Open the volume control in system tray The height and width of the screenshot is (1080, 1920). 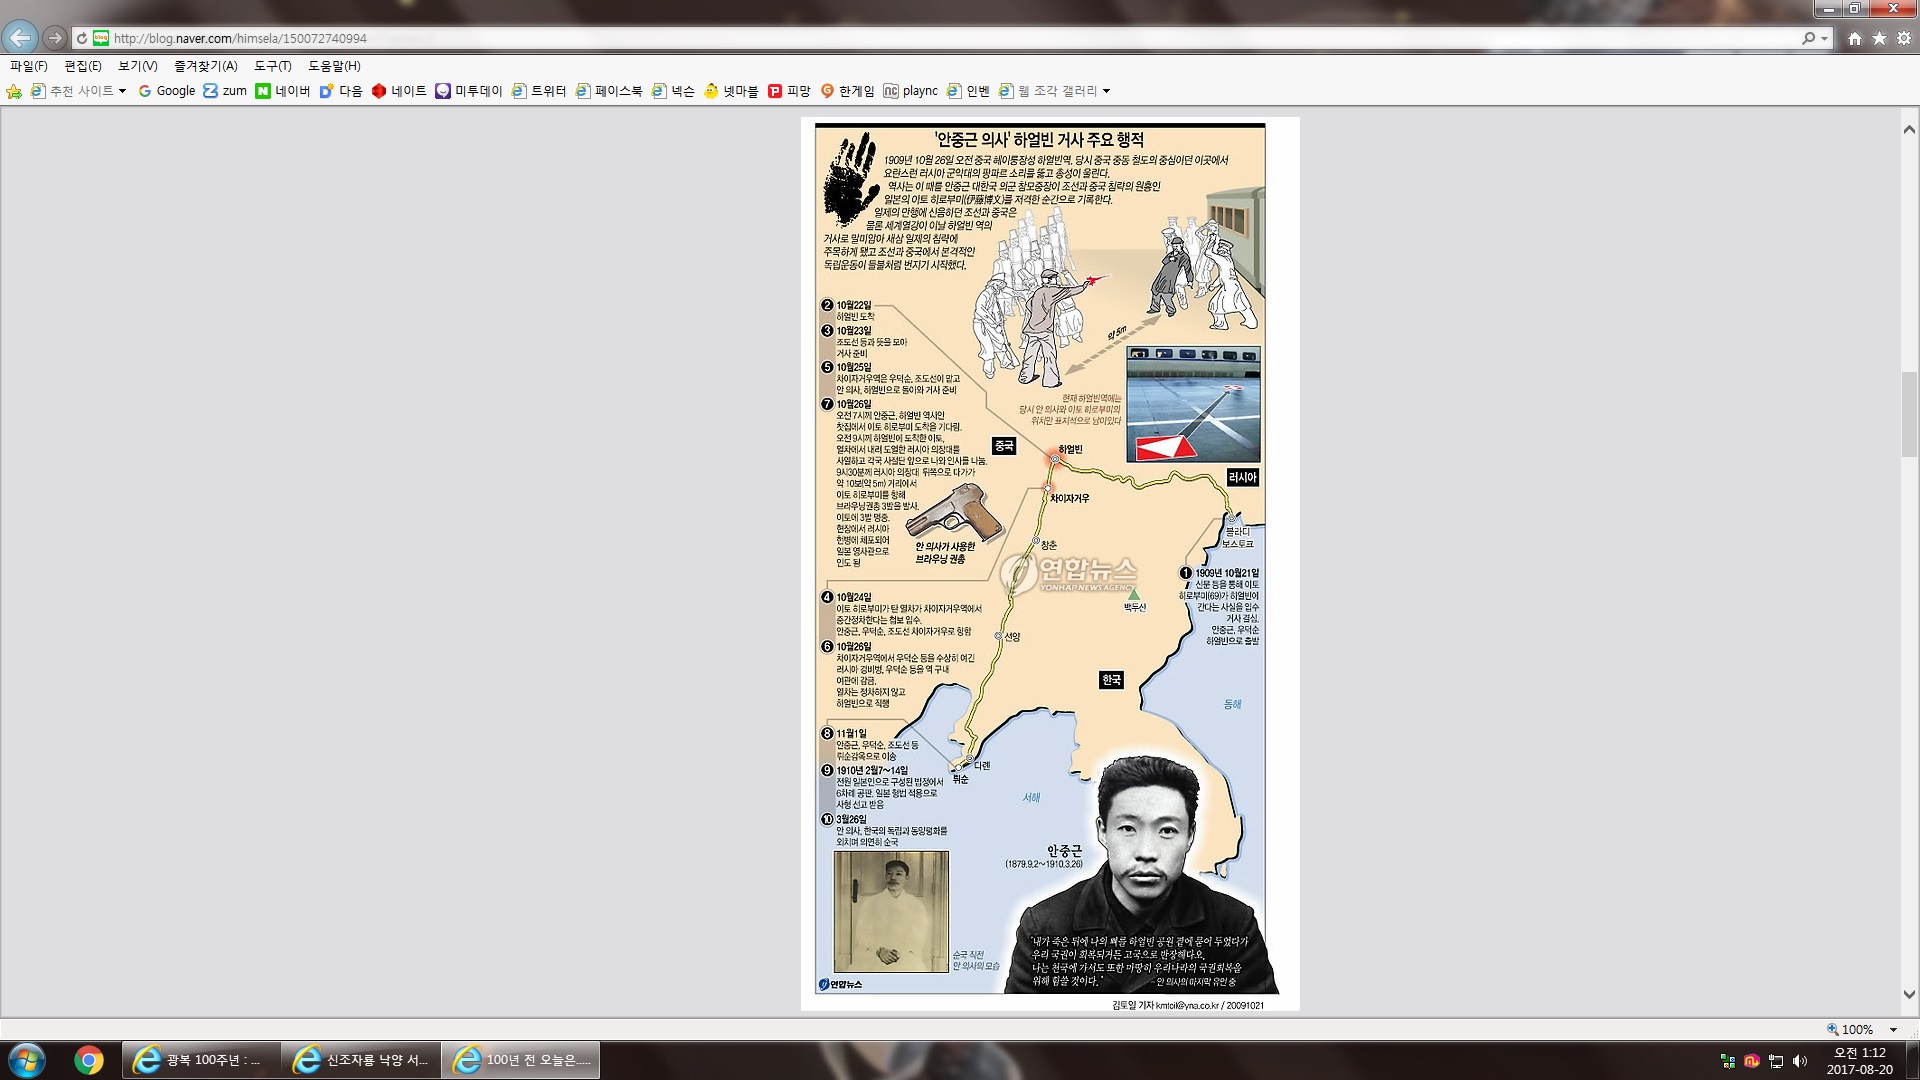coord(1800,1061)
